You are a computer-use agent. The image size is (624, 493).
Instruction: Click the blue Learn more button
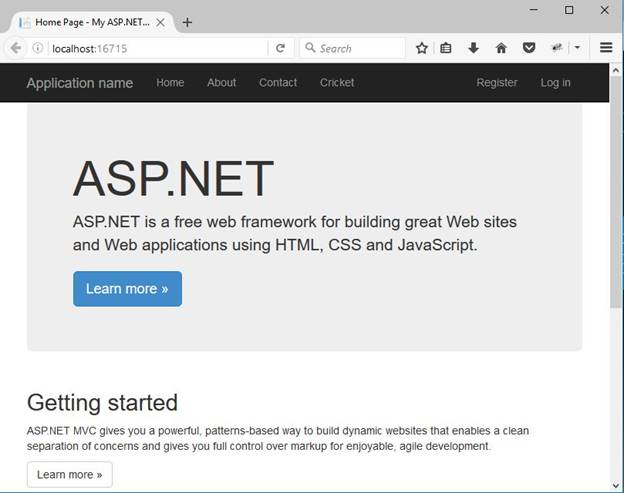pyautogui.click(x=127, y=289)
